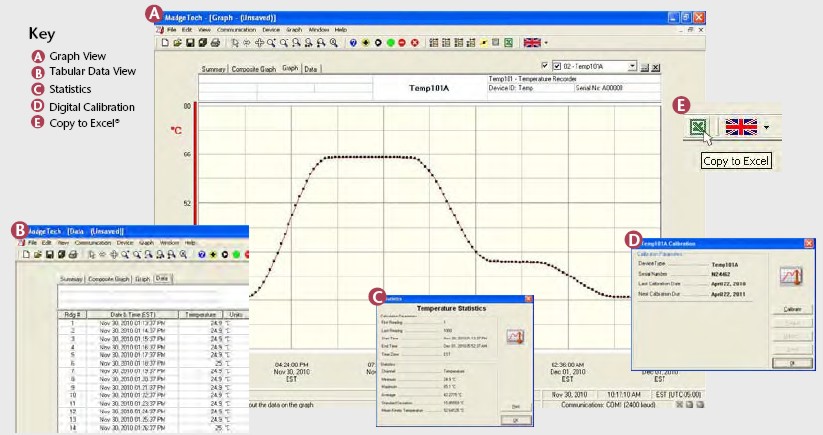The width and height of the screenshot is (823, 435).
Task: Click reading row 6 with 25 °C value
Action: click(152, 364)
